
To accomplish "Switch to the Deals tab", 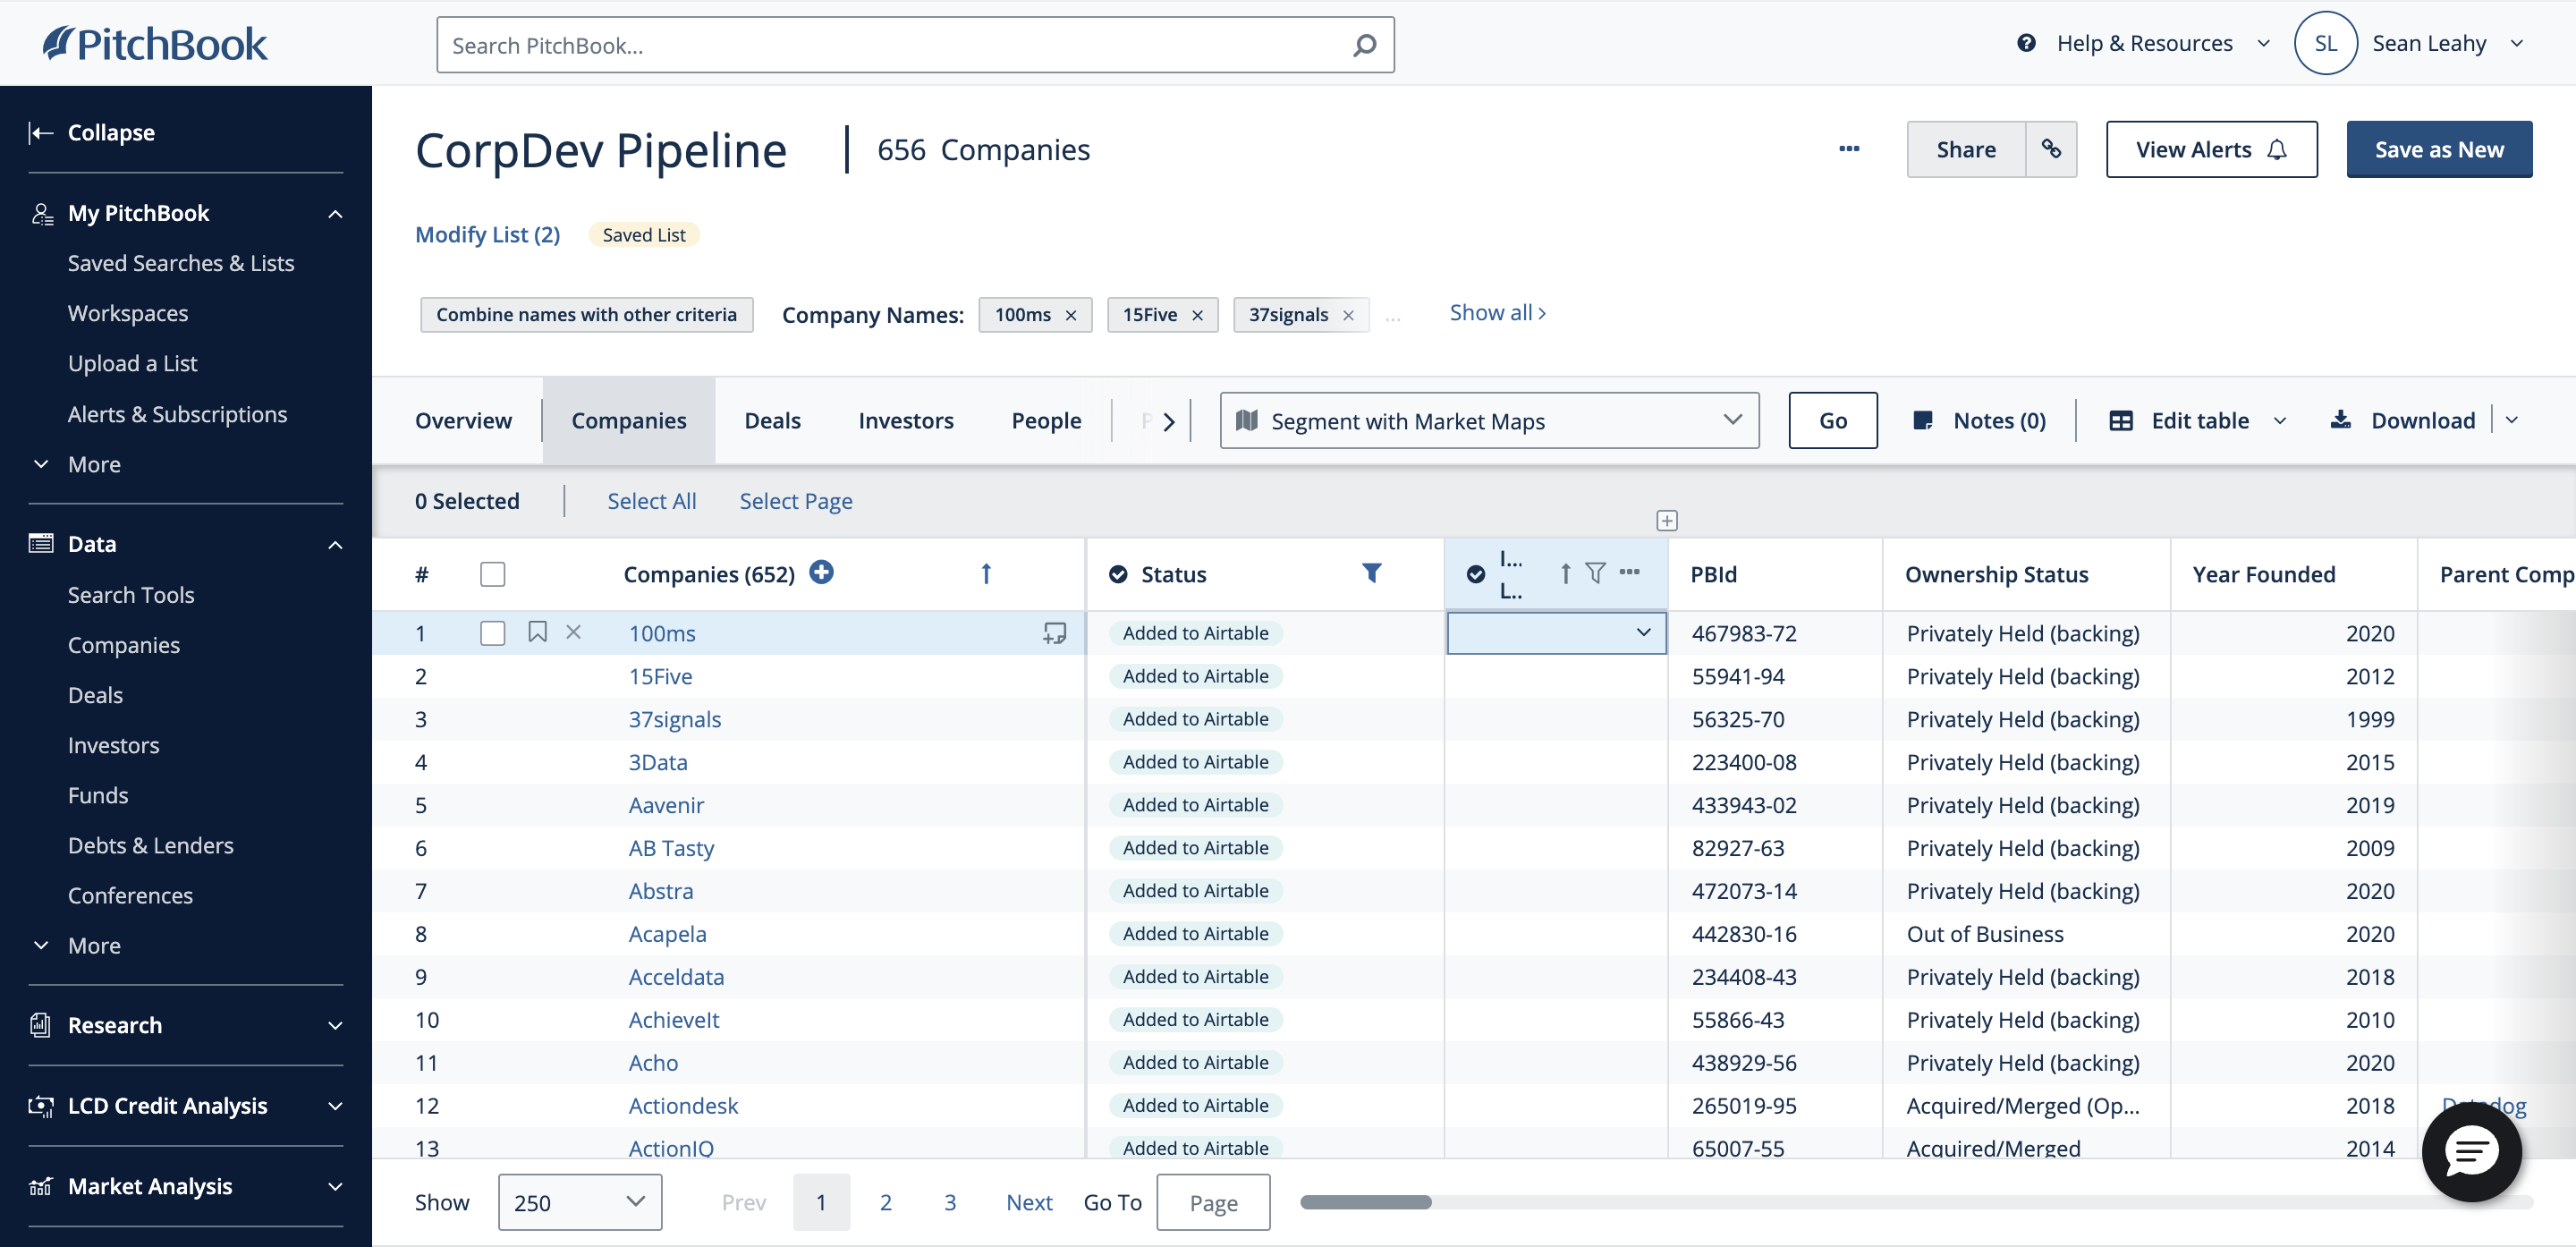I will [x=772, y=420].
